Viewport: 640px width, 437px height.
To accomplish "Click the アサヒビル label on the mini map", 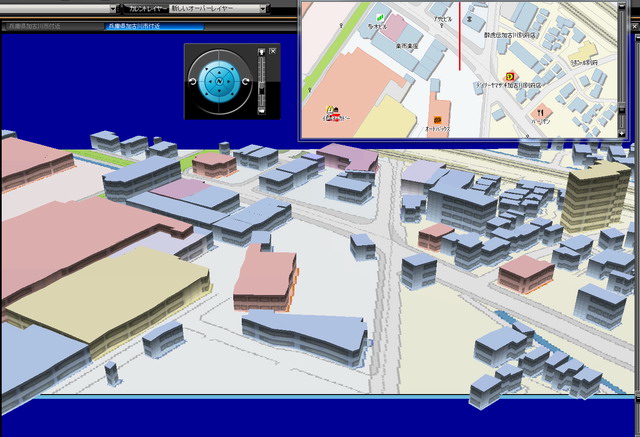I will pyautogui.click(x=443, y=19).
